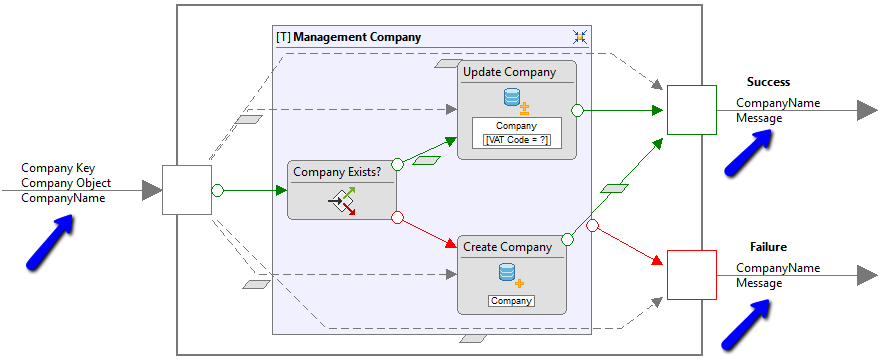885x360 pixels.
Task: Click green OK connector circle of Update Company
Action: pos(577,111)
